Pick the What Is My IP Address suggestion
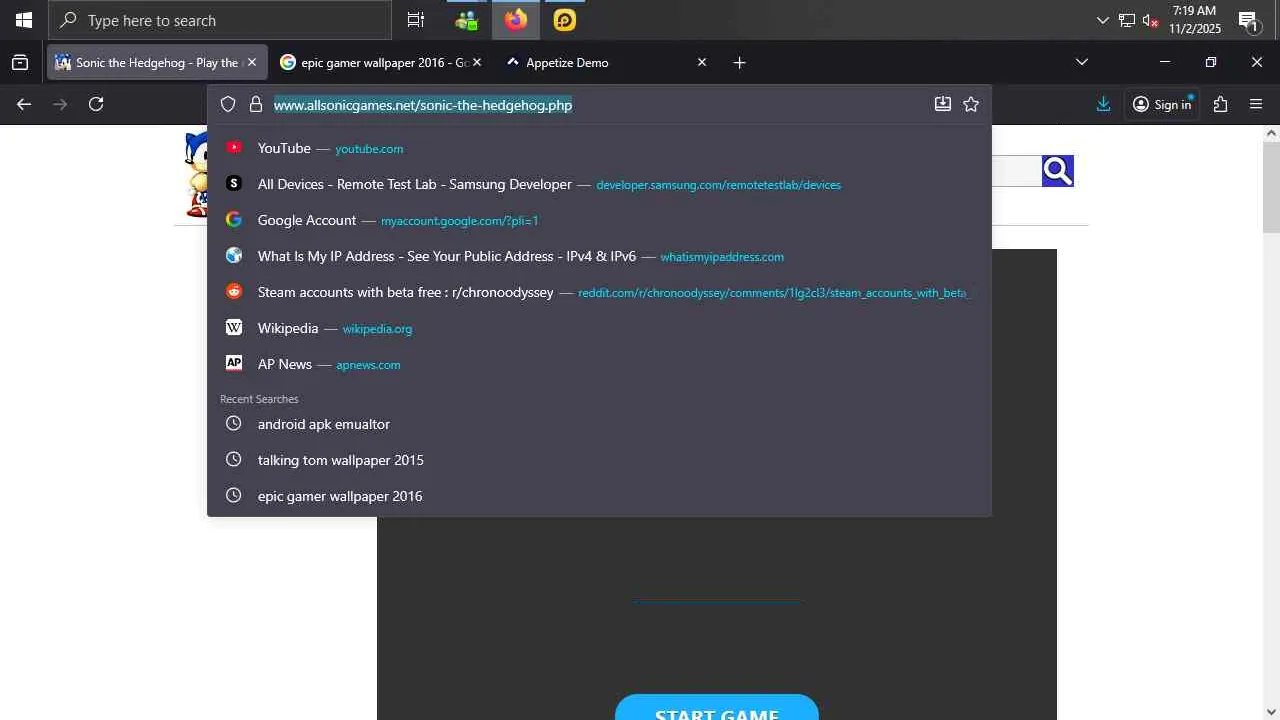This screenshot has height=720, width=1280. [599, 256]
